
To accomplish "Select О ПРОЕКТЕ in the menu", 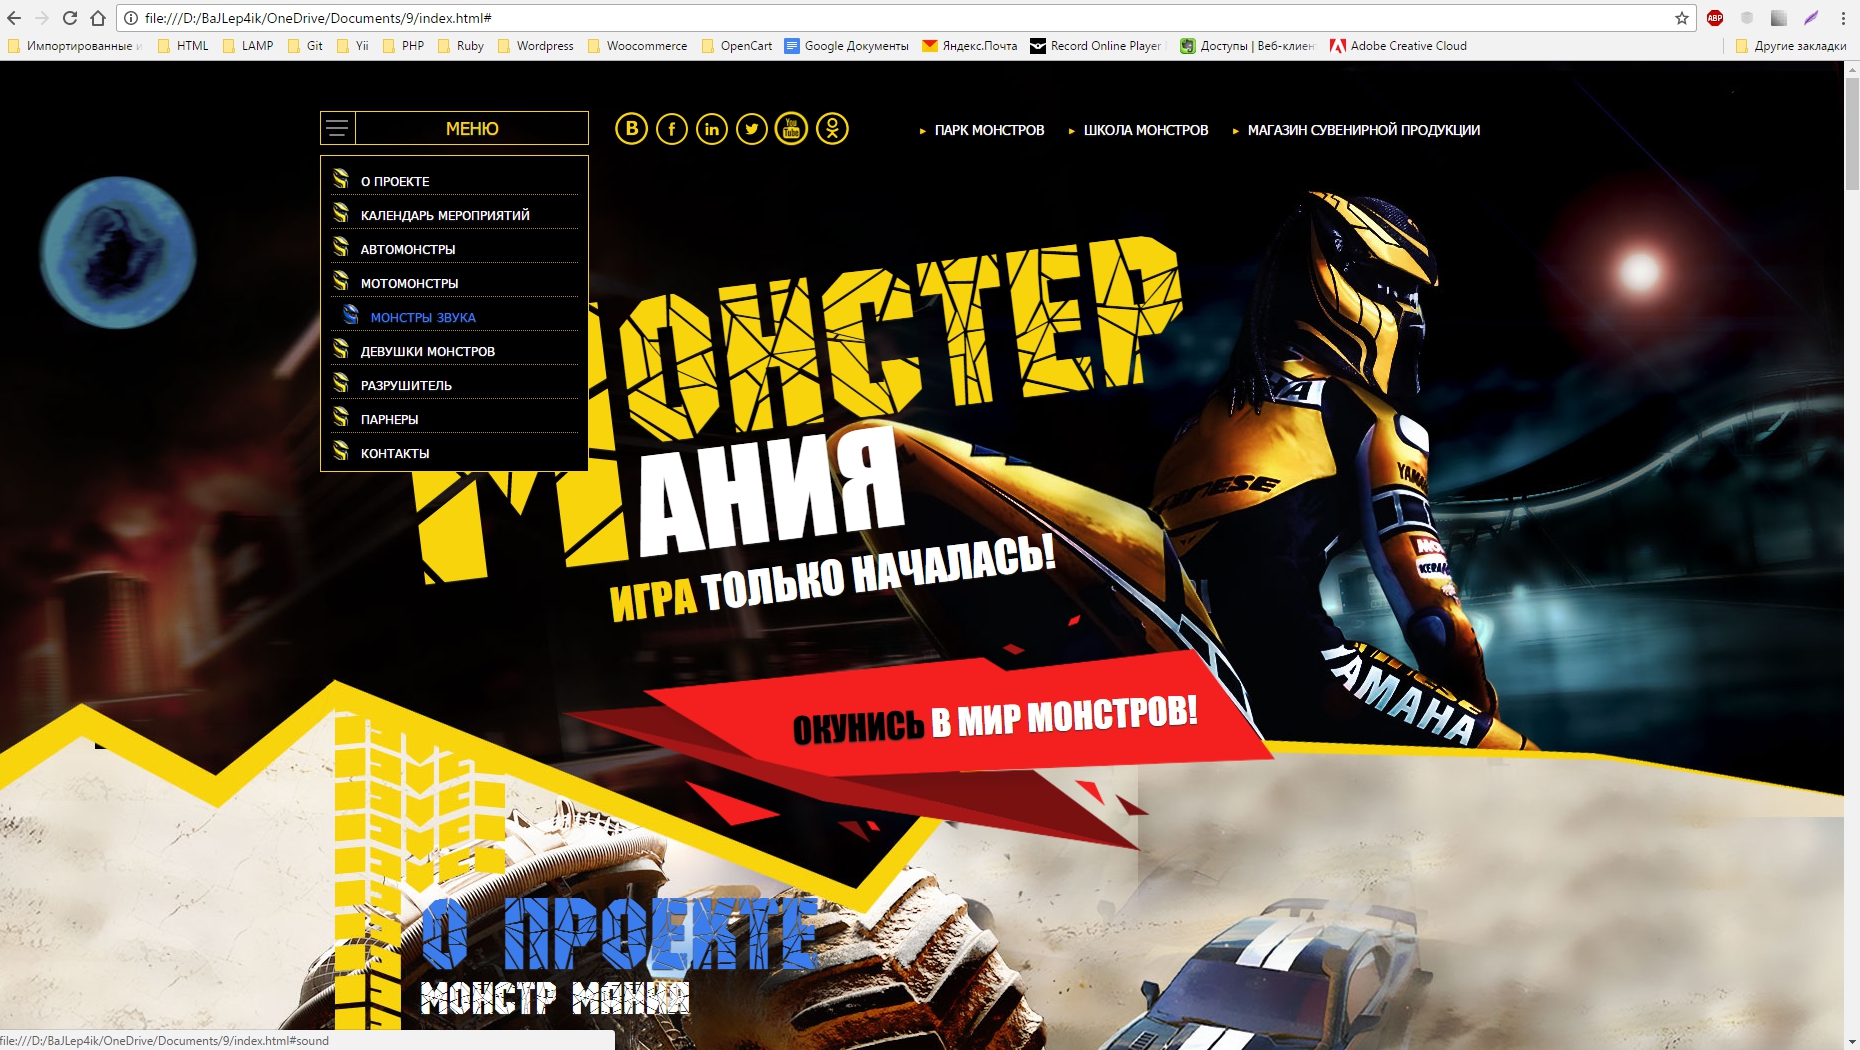I will (x=395, y=181).
